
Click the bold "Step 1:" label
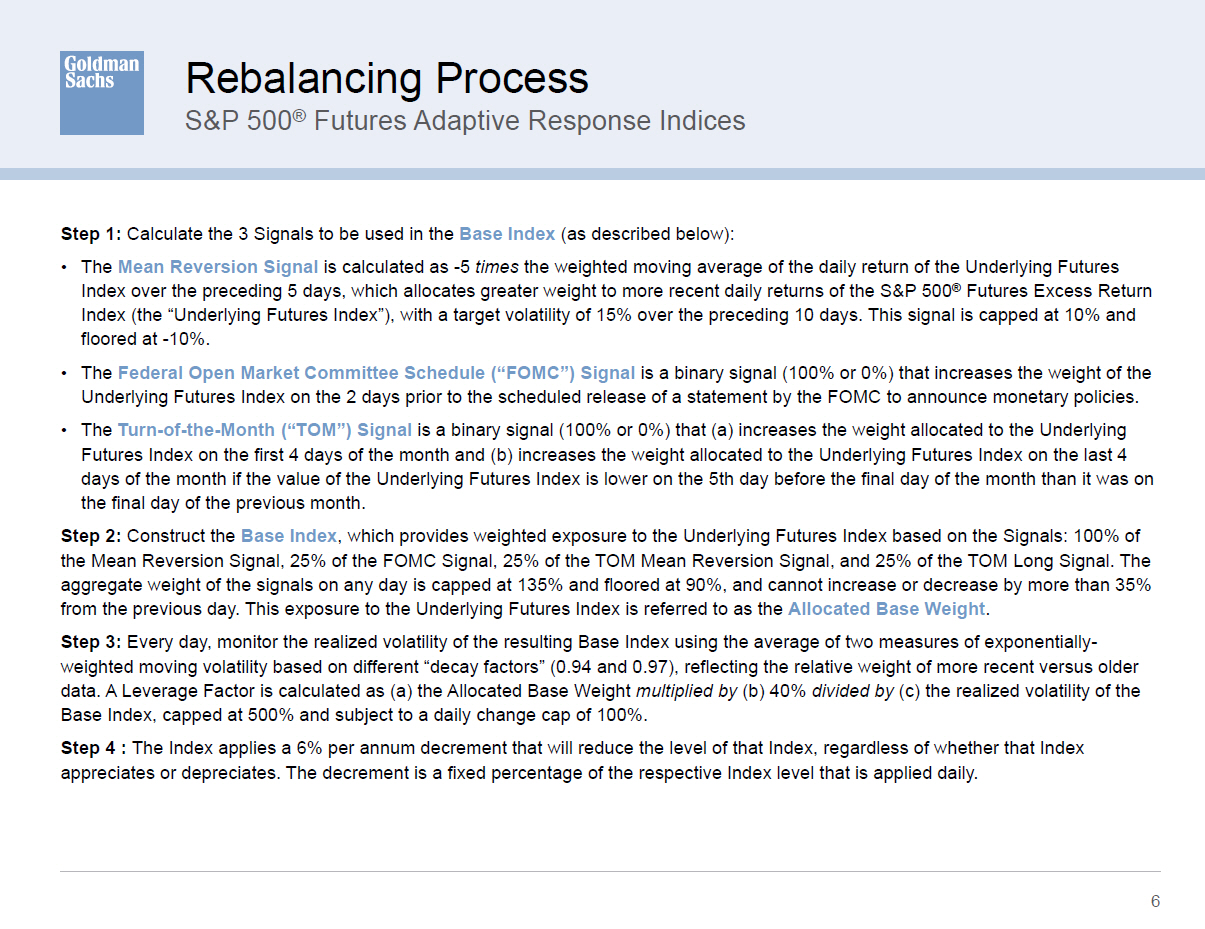[x=91, y=234]
